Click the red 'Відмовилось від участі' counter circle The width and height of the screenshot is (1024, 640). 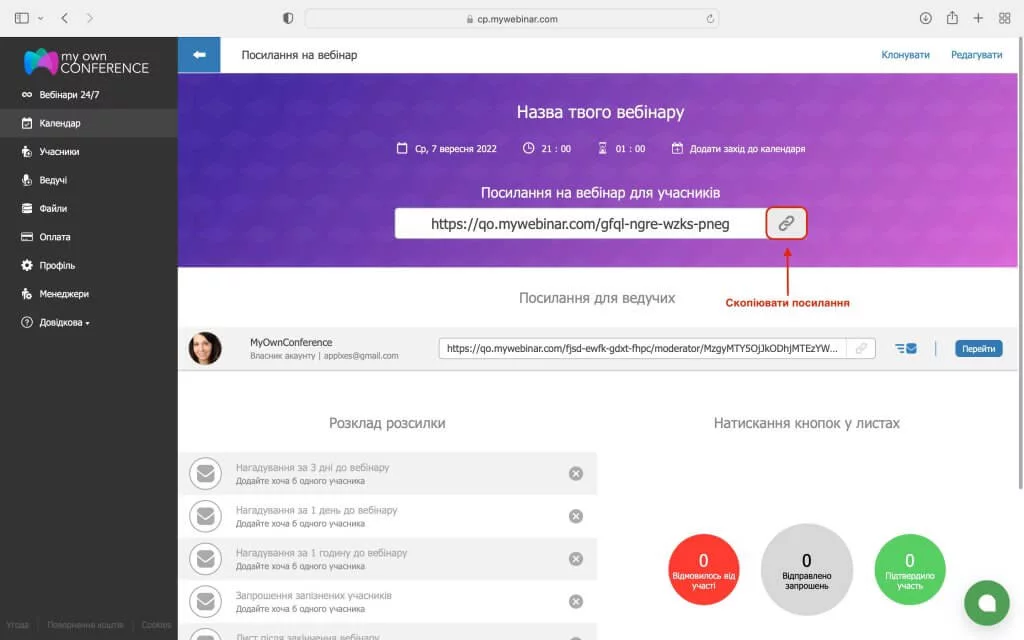(x=704, y=567)
